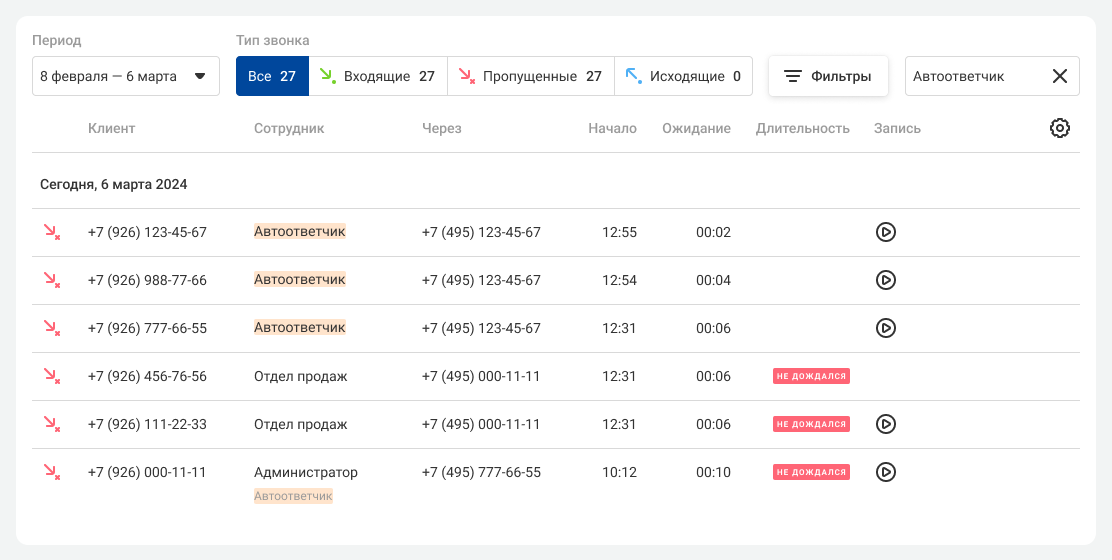Click client number +7 (926) 111-22-33
The width and height of the screenshot is (1112, 560).
pyautogui.click(x=148, y=424)
